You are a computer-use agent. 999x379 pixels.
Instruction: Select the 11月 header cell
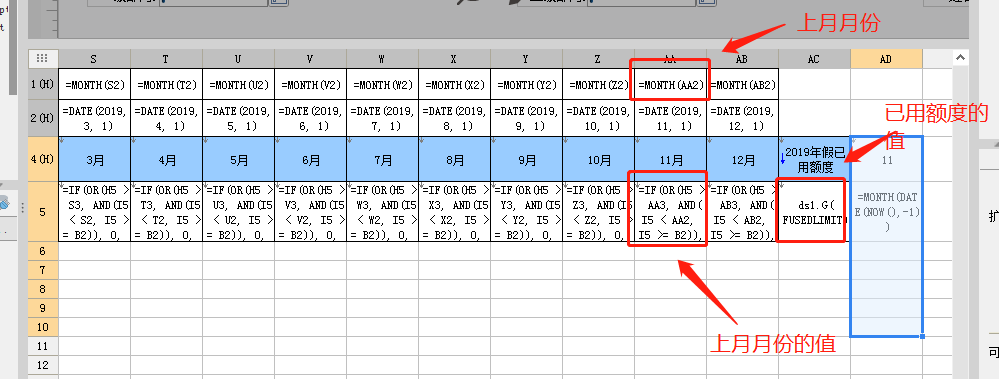(670, 159)
